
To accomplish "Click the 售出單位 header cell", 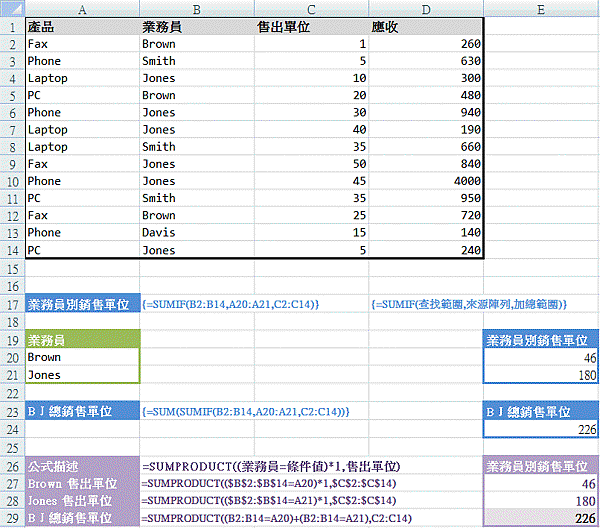I will 311,27.
